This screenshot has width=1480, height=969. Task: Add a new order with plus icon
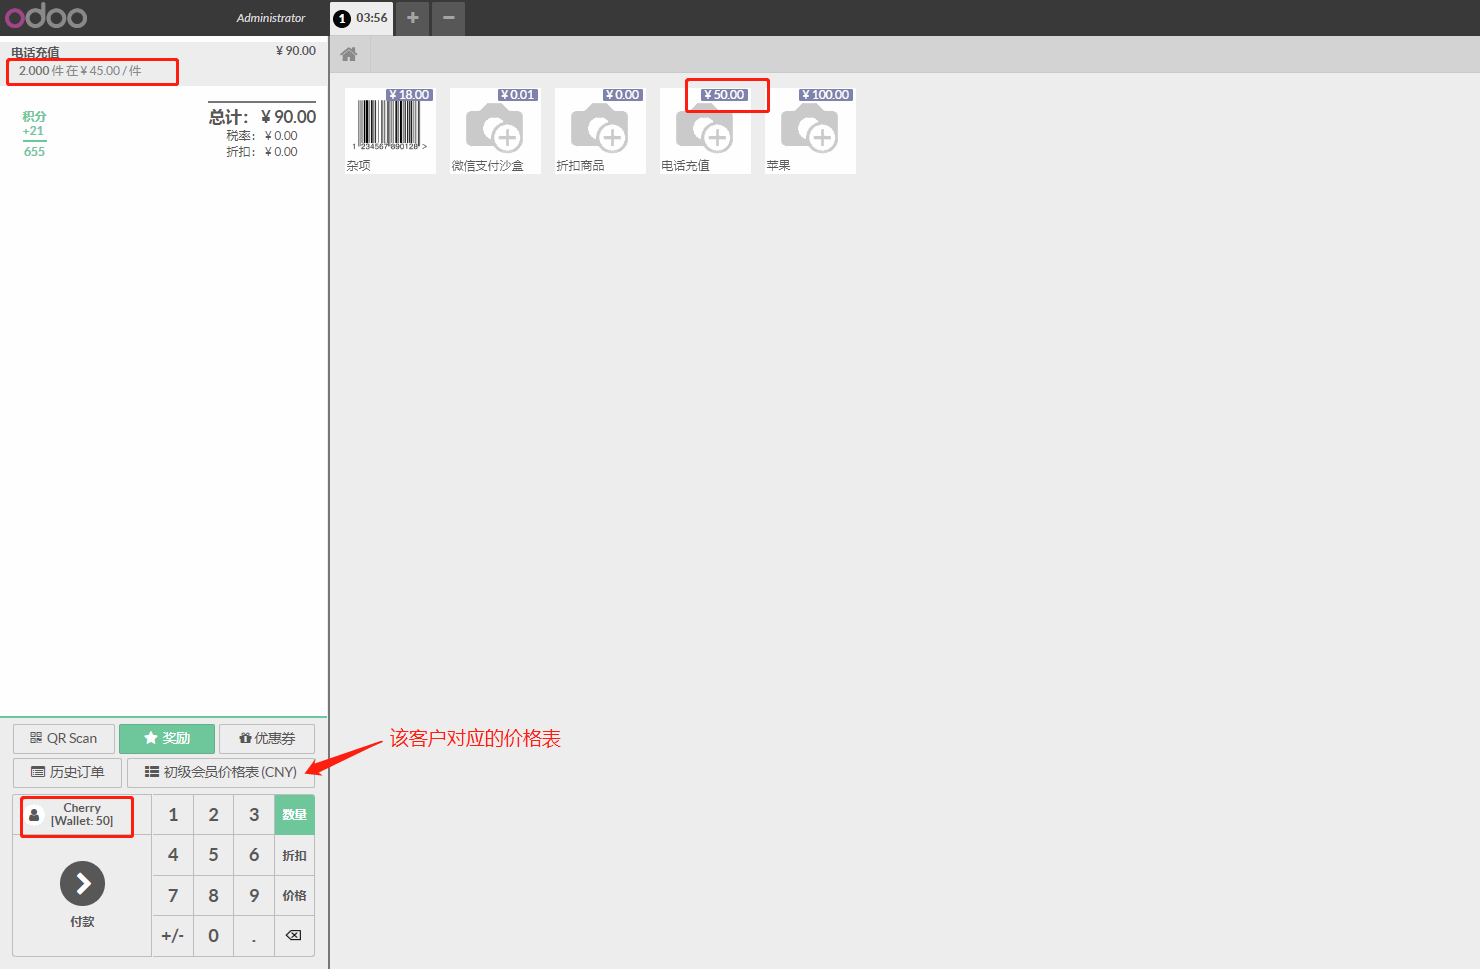click(412, 18)
